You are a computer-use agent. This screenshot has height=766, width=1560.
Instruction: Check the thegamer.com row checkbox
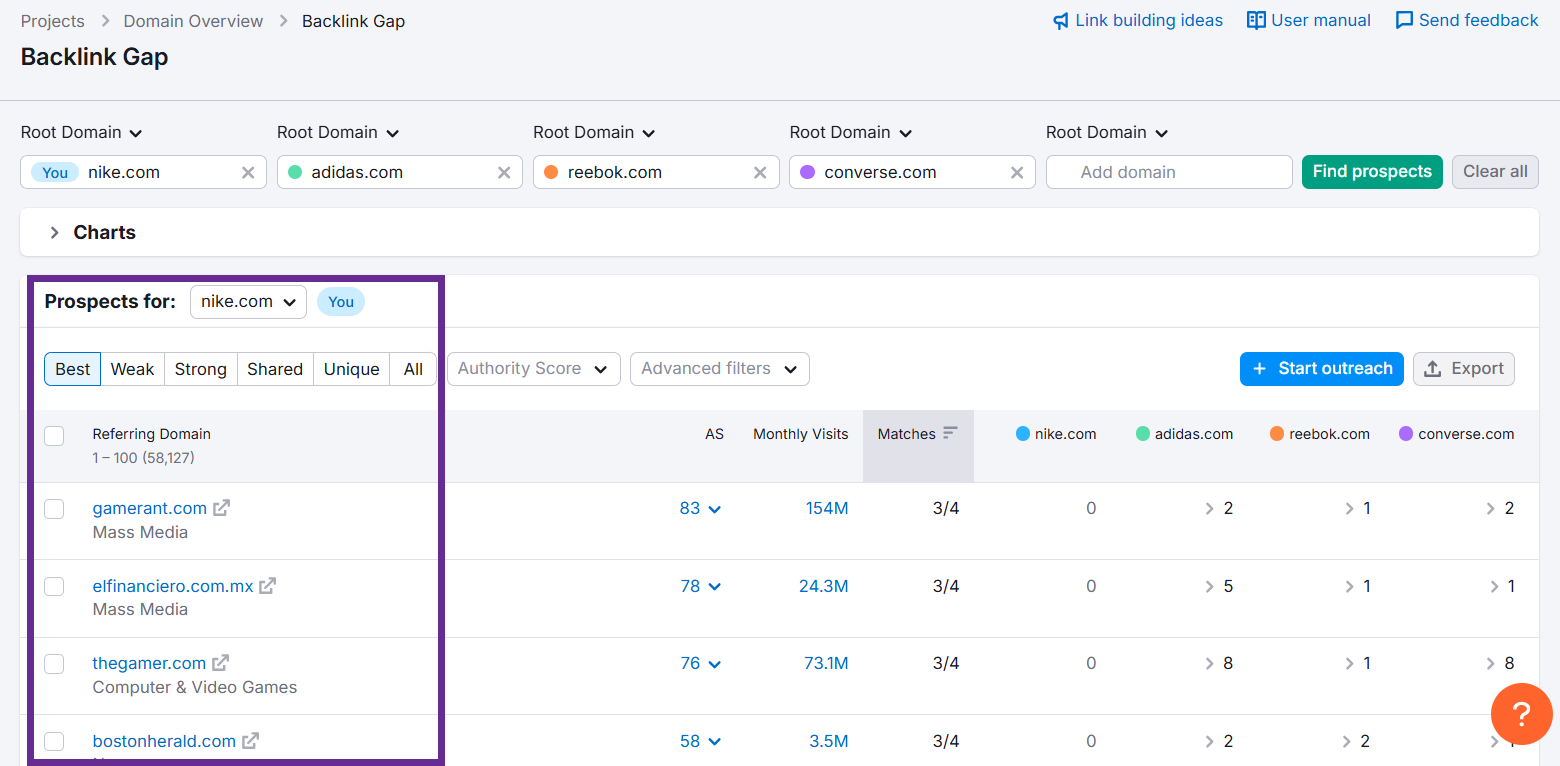click(x=54, y=664)
